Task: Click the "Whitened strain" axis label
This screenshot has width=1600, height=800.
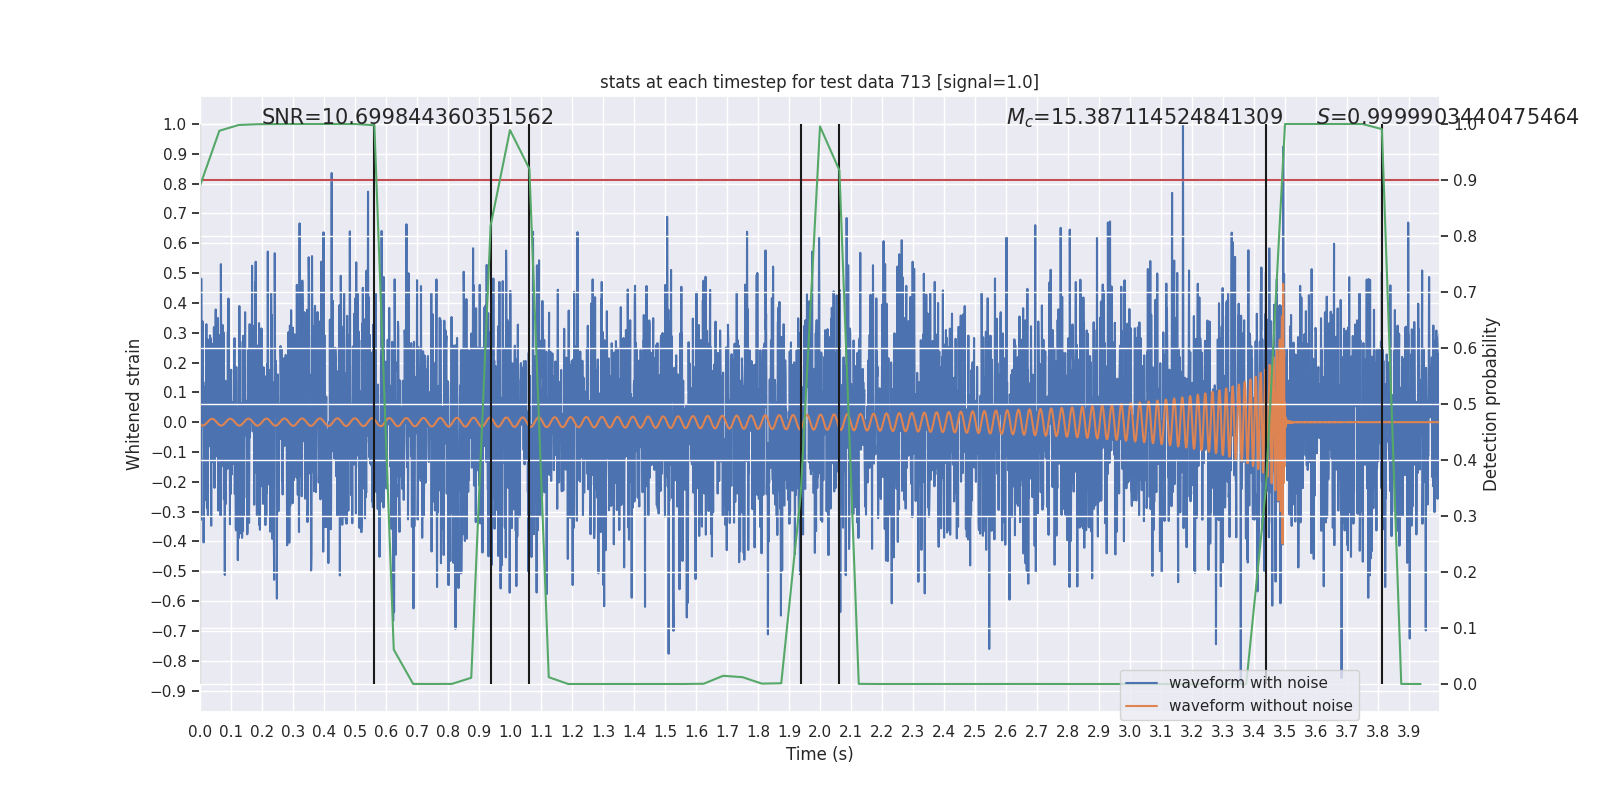Action: [134, 404]
